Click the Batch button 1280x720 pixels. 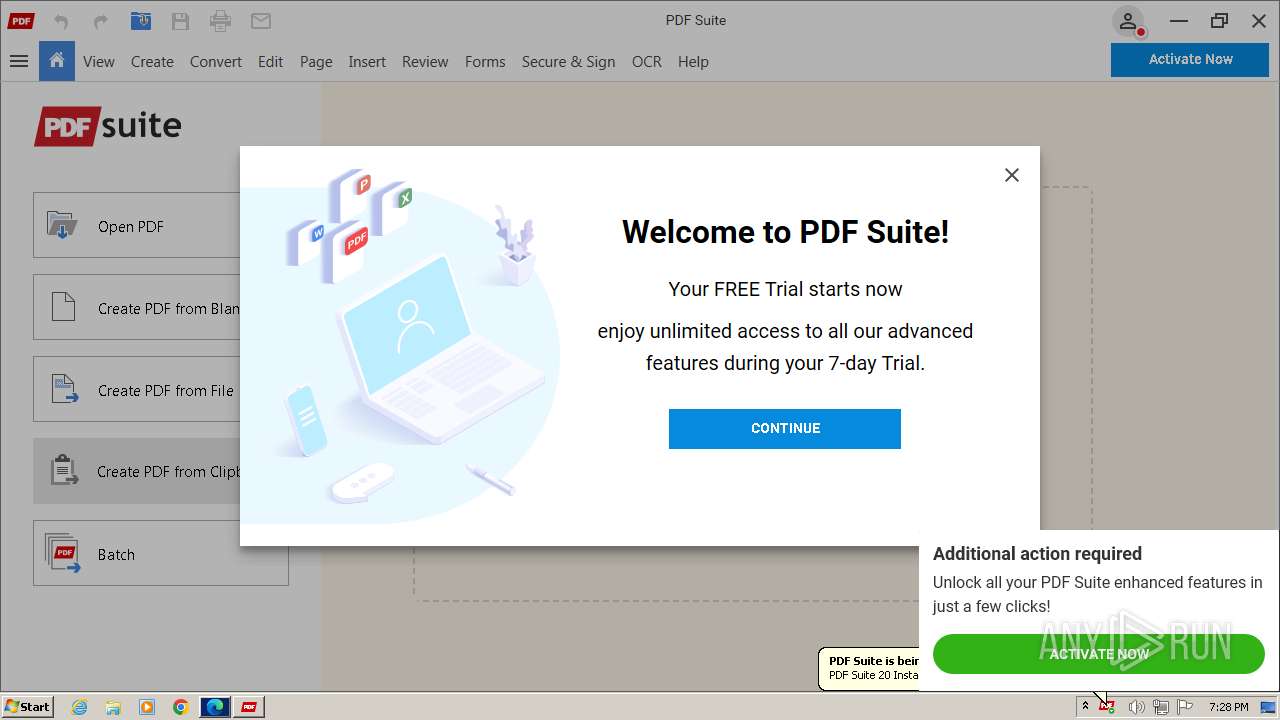click(x=160, y=553)
